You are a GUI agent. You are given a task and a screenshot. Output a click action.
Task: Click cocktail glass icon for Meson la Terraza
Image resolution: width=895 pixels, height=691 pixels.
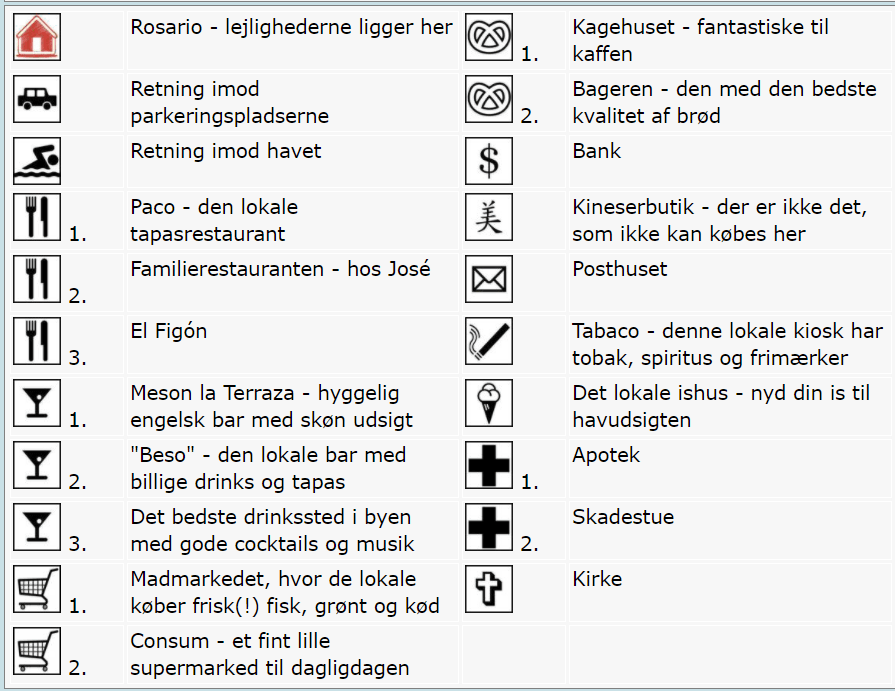pos(37,403)
